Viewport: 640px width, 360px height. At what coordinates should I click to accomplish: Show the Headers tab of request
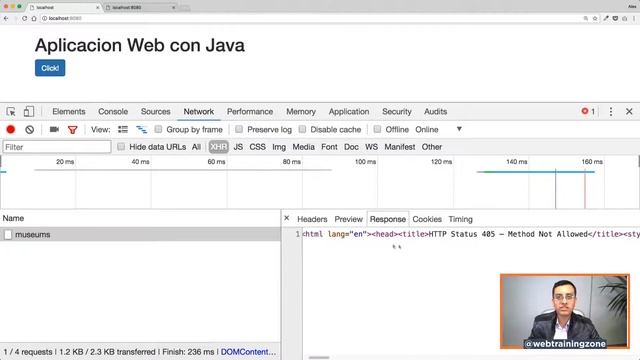point(312,219)
